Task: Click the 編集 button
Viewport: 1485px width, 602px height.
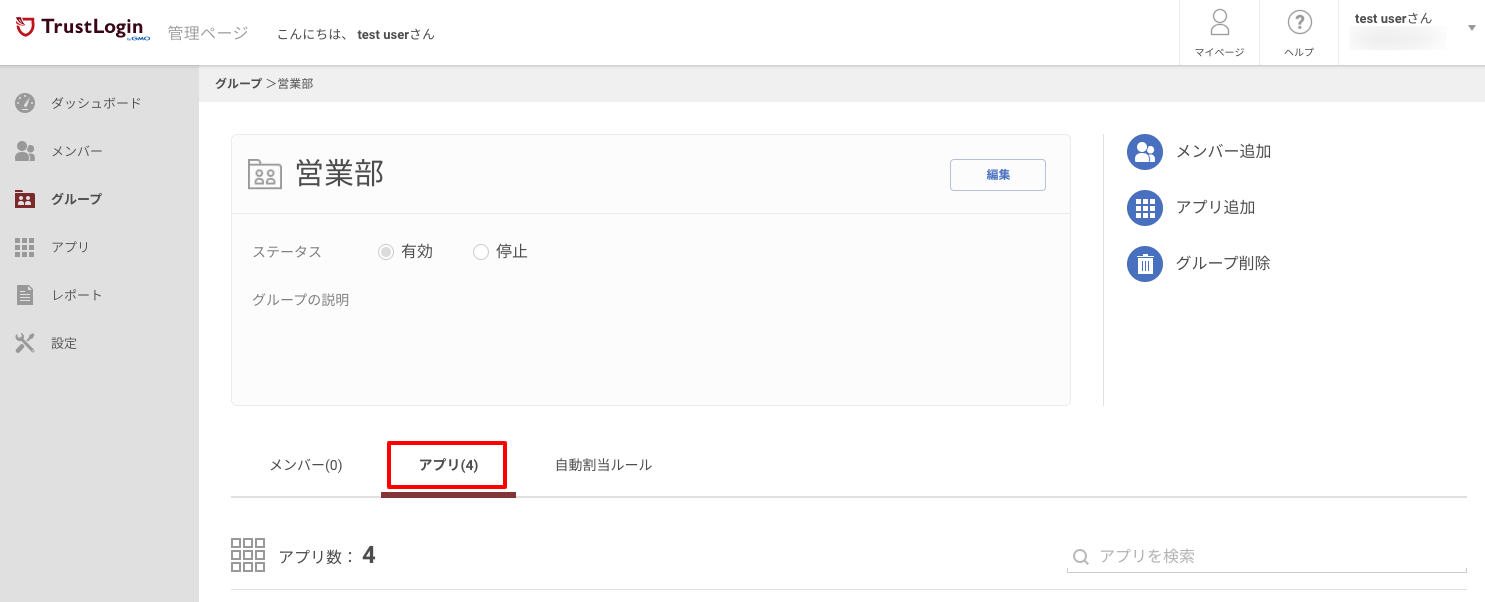Action: 997,174
